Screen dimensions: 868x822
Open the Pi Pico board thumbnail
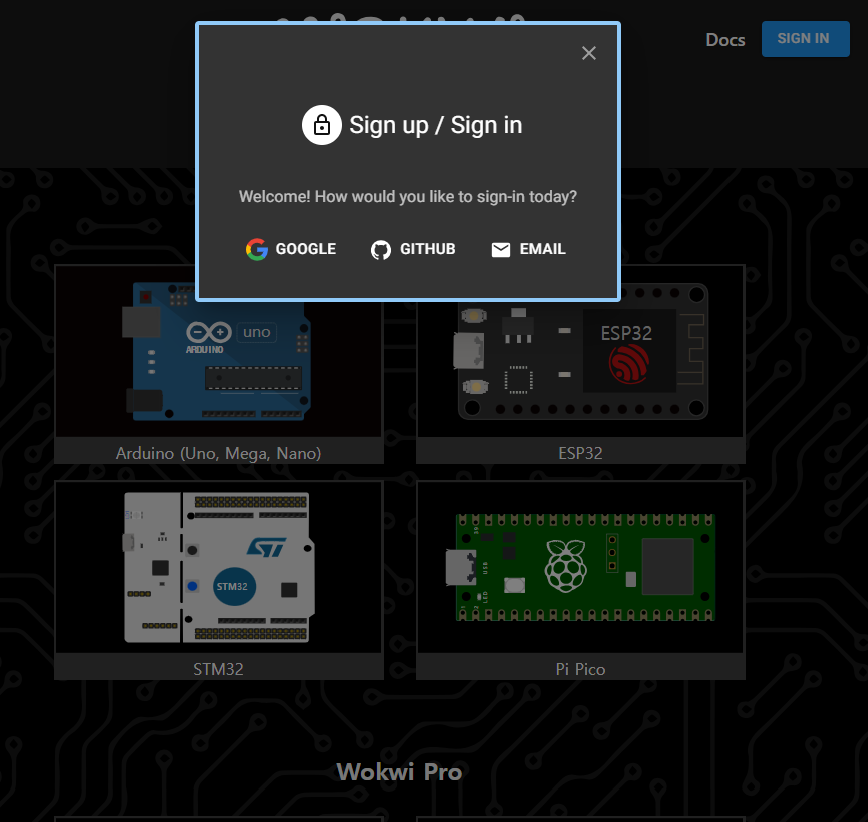tap(581, 567)
